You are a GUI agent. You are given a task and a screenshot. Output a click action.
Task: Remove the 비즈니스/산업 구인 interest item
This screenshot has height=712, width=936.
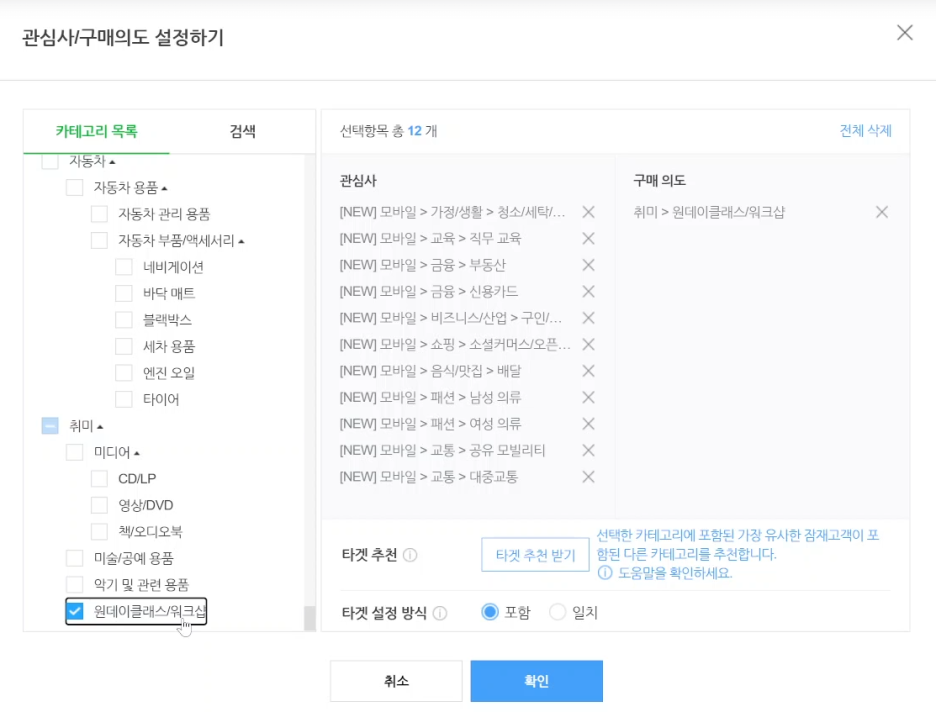point(588,318)
